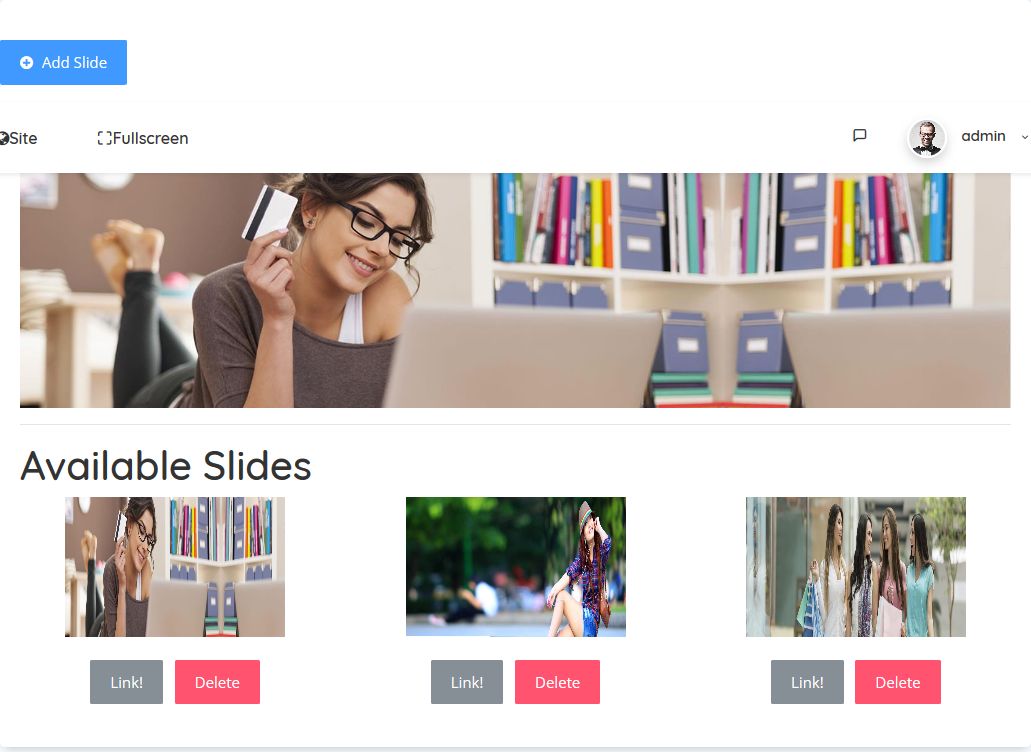This screenshot has width=1031, height=752.
Task: Click the large slide preview banner image
Action: click(x=515, y=290)
